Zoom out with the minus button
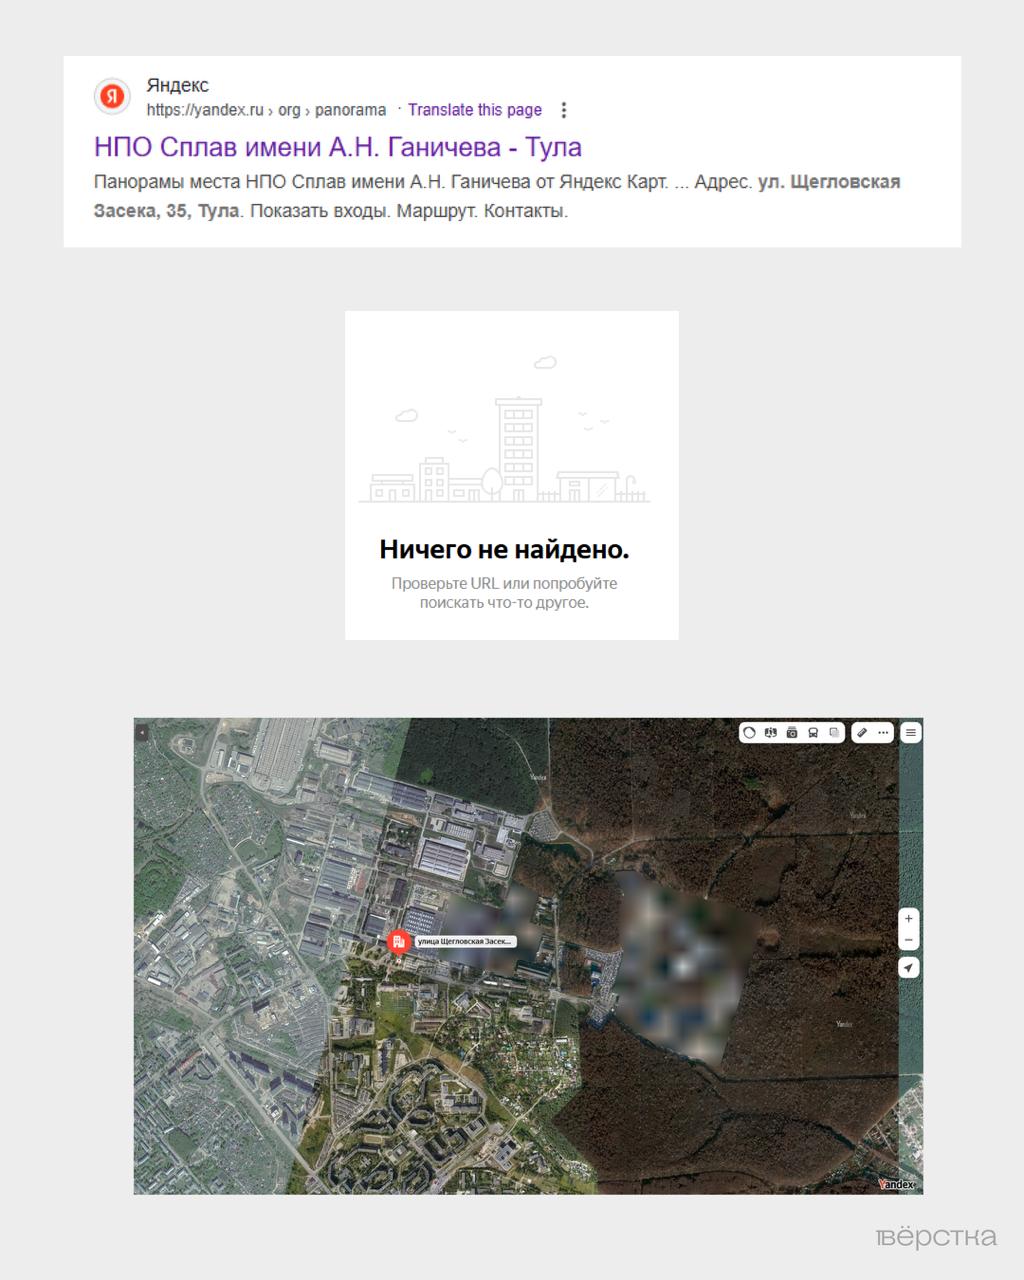Viewport: 1024px width, 1280px height. click(908, 941)
